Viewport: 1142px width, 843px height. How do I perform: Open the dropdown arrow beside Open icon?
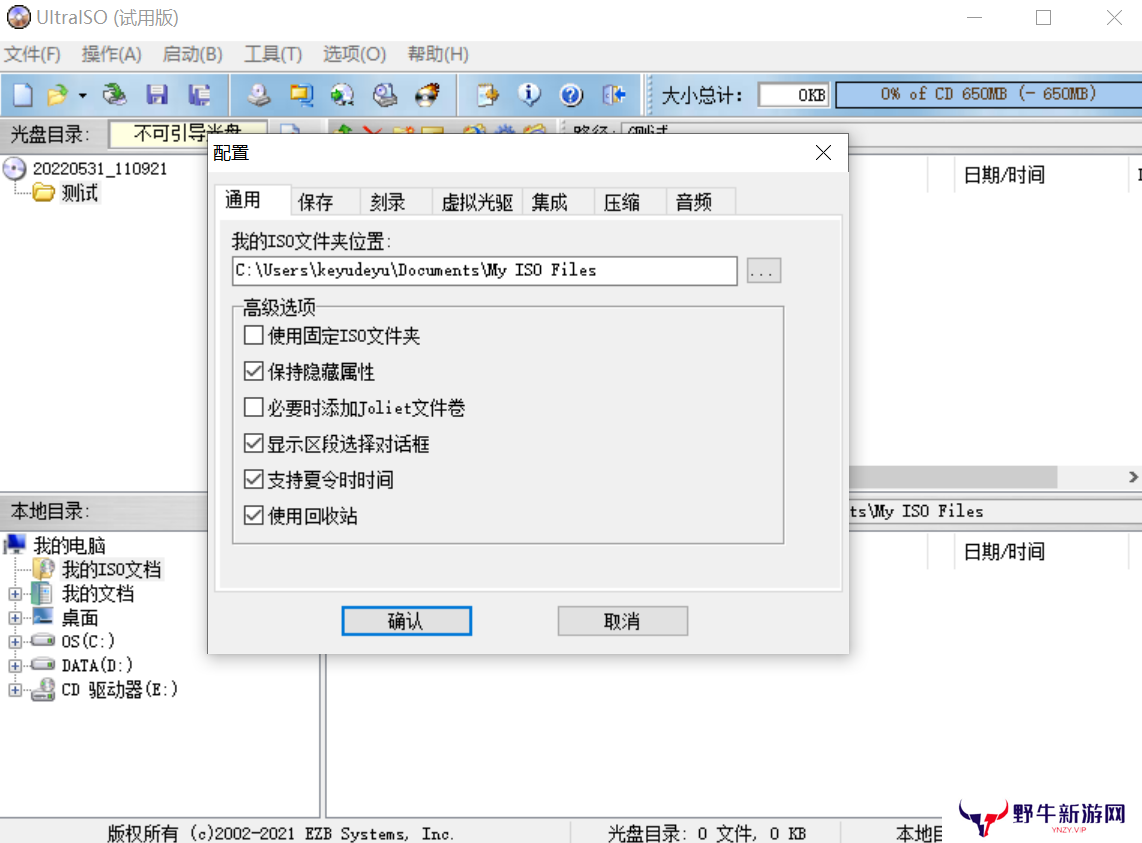(x=82, y=95)
